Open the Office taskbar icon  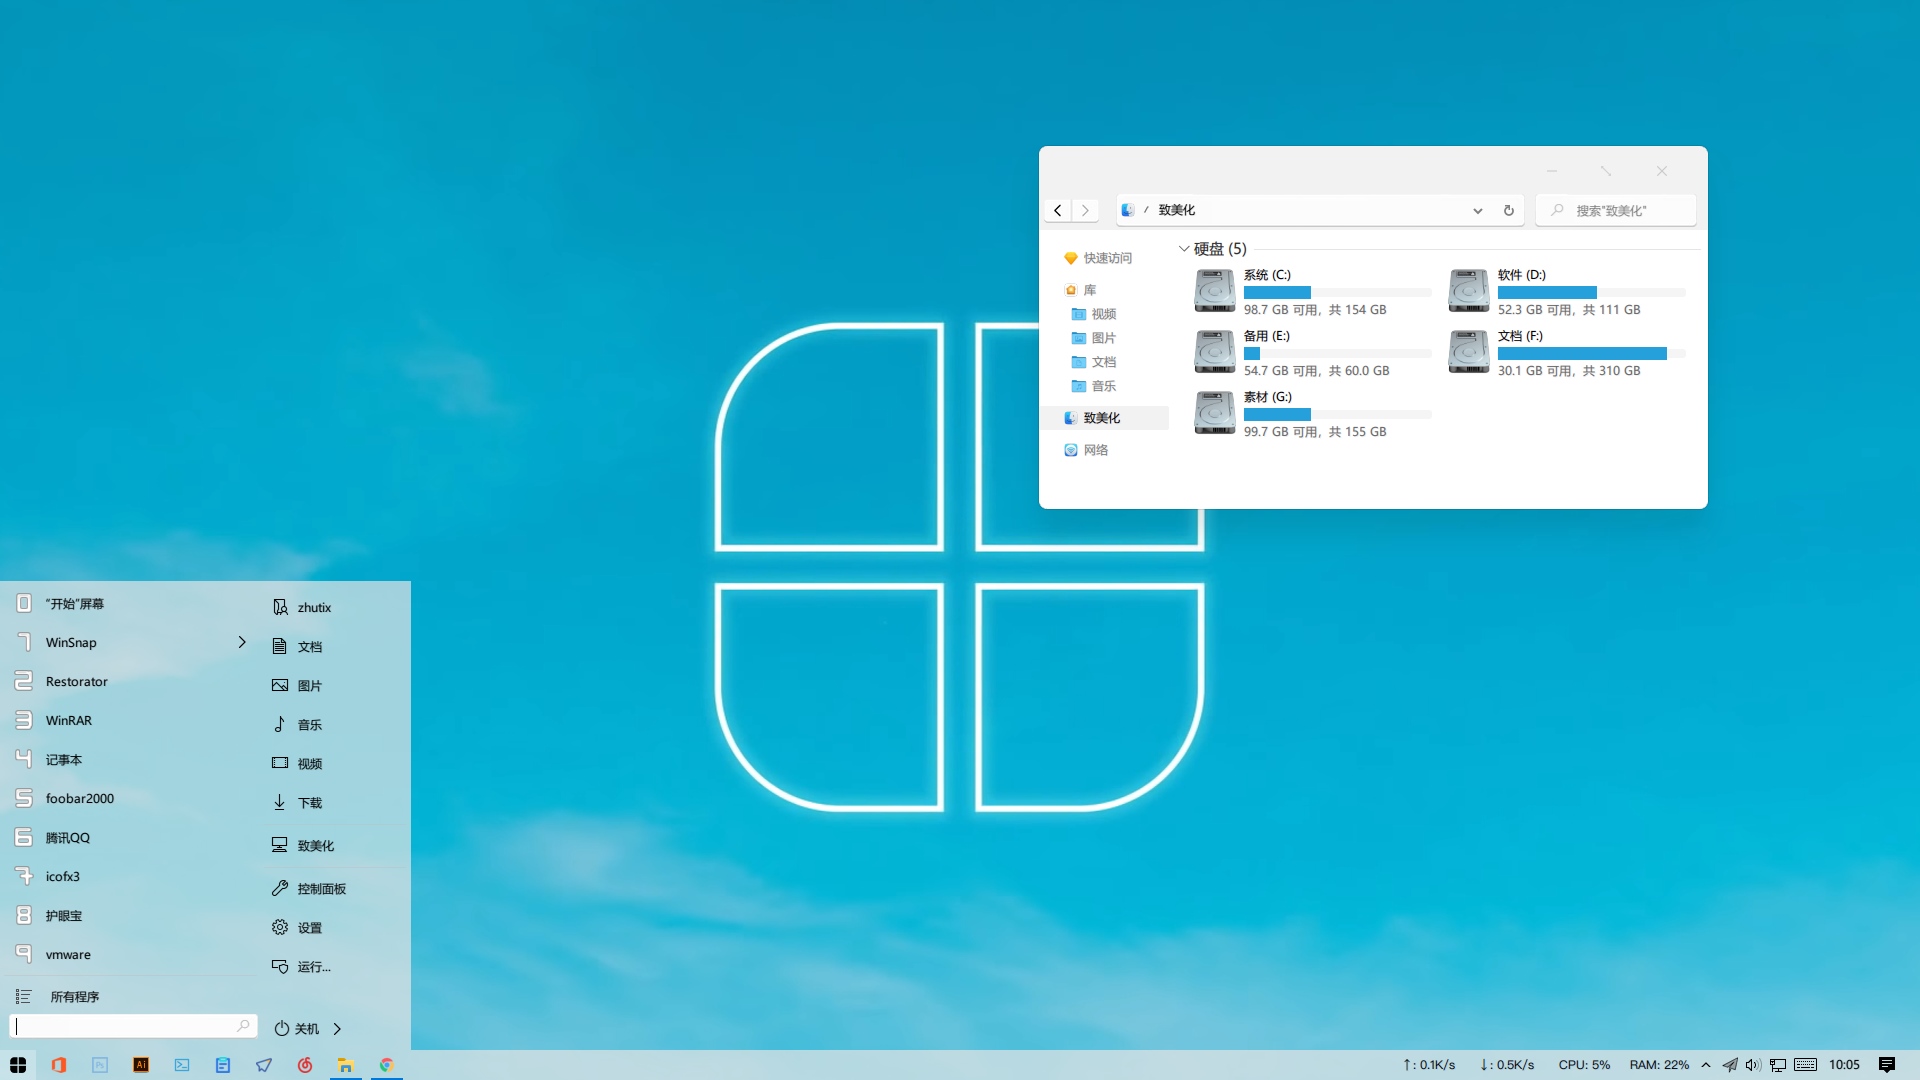pos(59,1065)
